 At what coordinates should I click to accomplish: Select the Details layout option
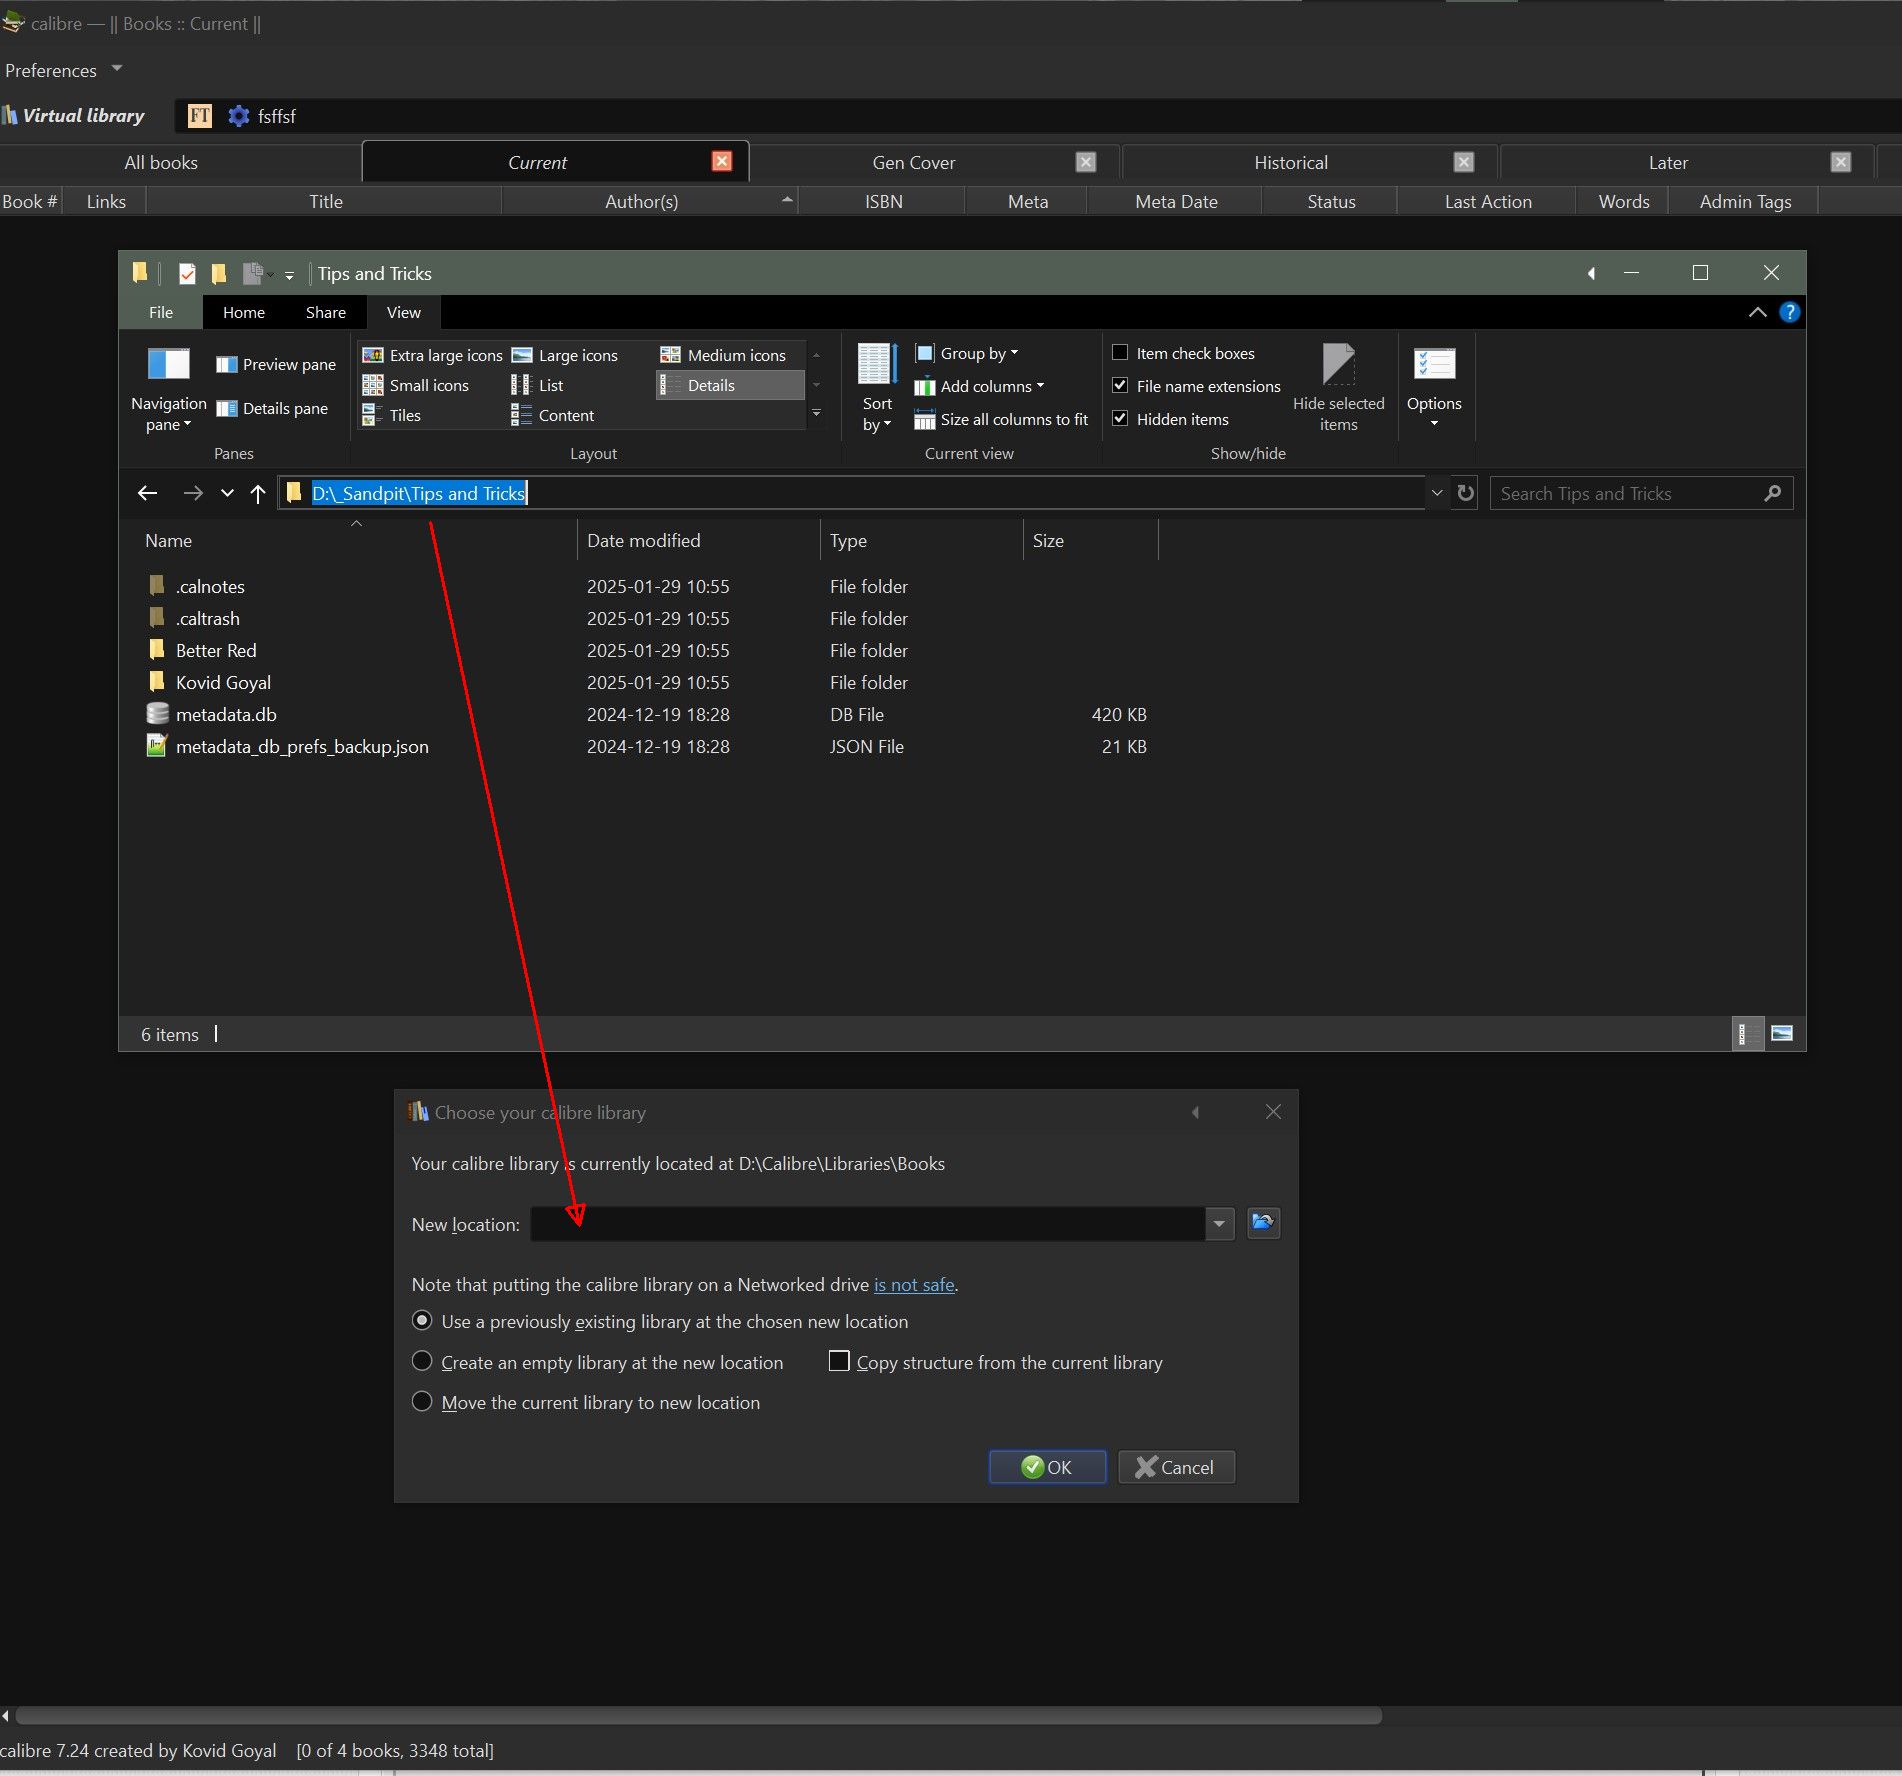coord(729,386)
